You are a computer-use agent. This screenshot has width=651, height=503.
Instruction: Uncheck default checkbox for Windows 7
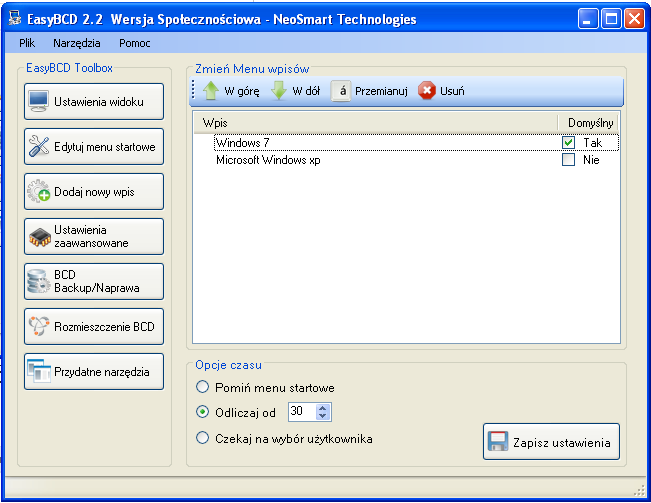tap(568, 142)
